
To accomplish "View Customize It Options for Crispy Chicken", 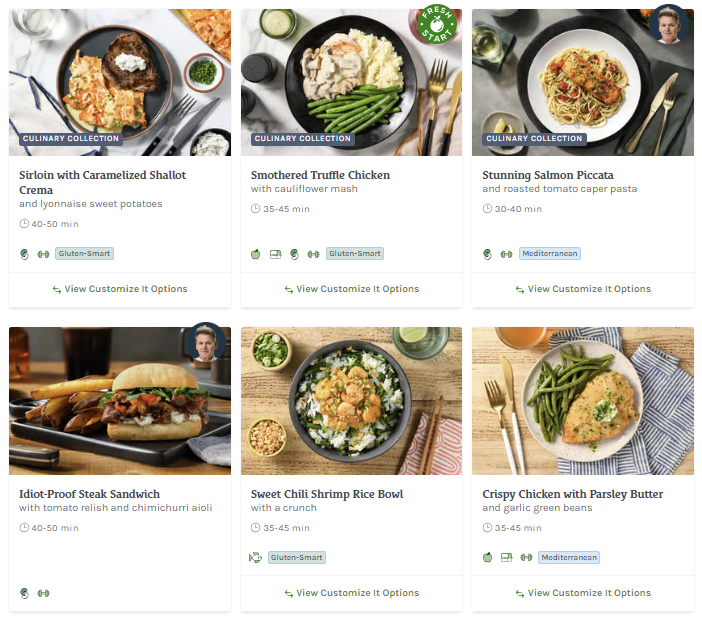I will [x=583, y=593].
